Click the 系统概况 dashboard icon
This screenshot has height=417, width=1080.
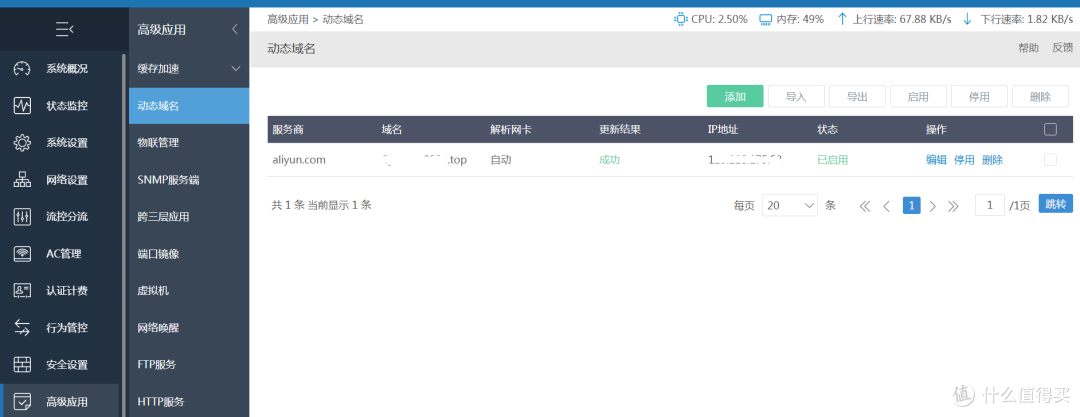[22, 69]
